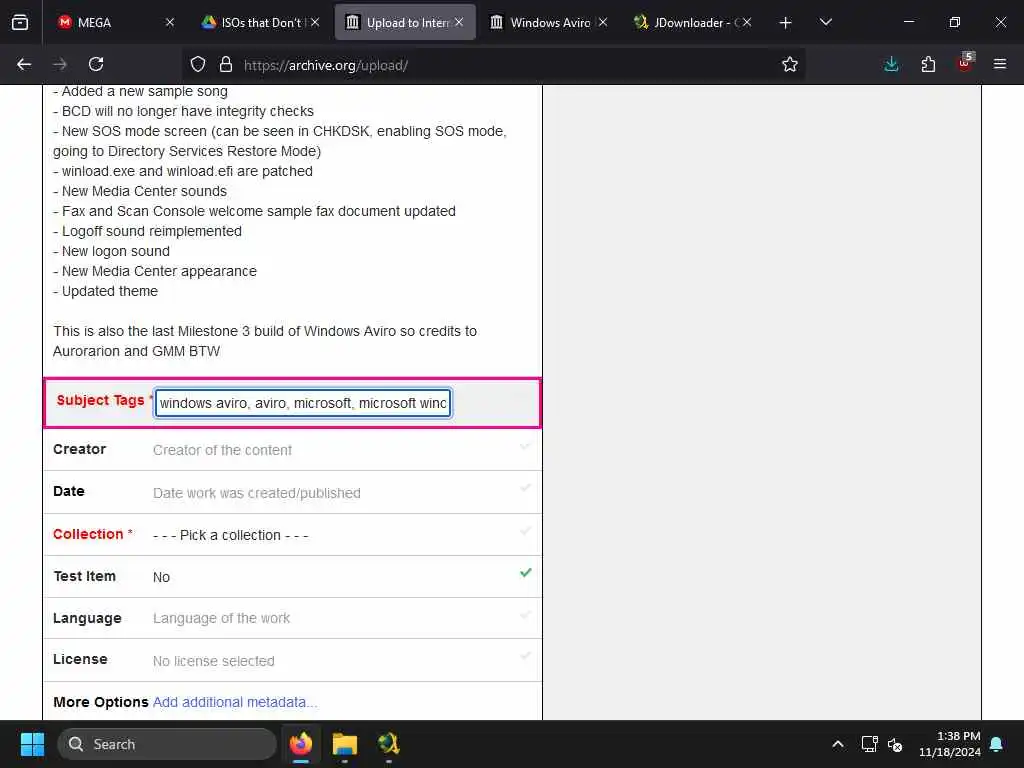Open the uBlock Origin extension icon

[x=965, y=63]
